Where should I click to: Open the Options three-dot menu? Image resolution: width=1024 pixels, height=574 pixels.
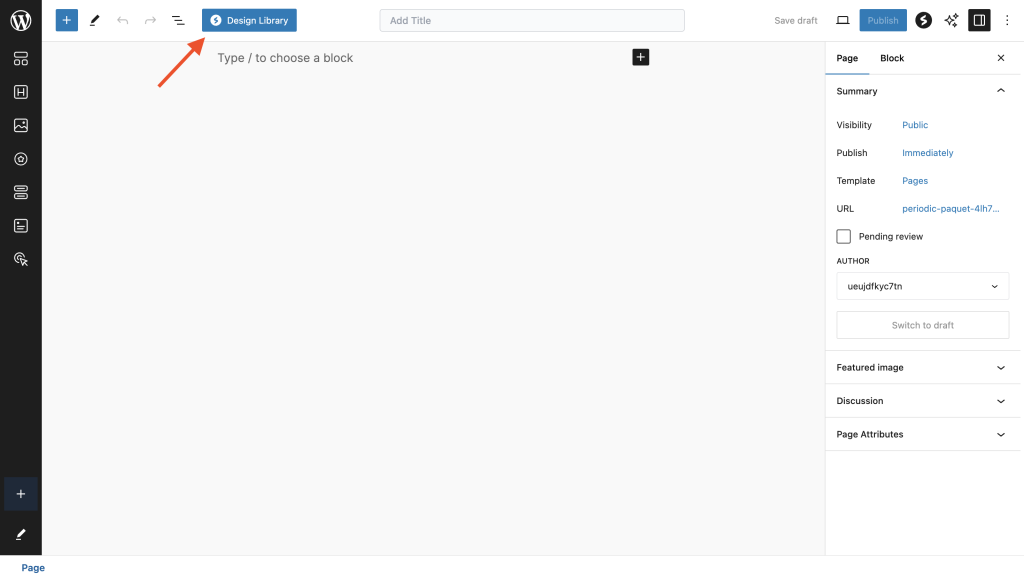[x=1007, y=20]
